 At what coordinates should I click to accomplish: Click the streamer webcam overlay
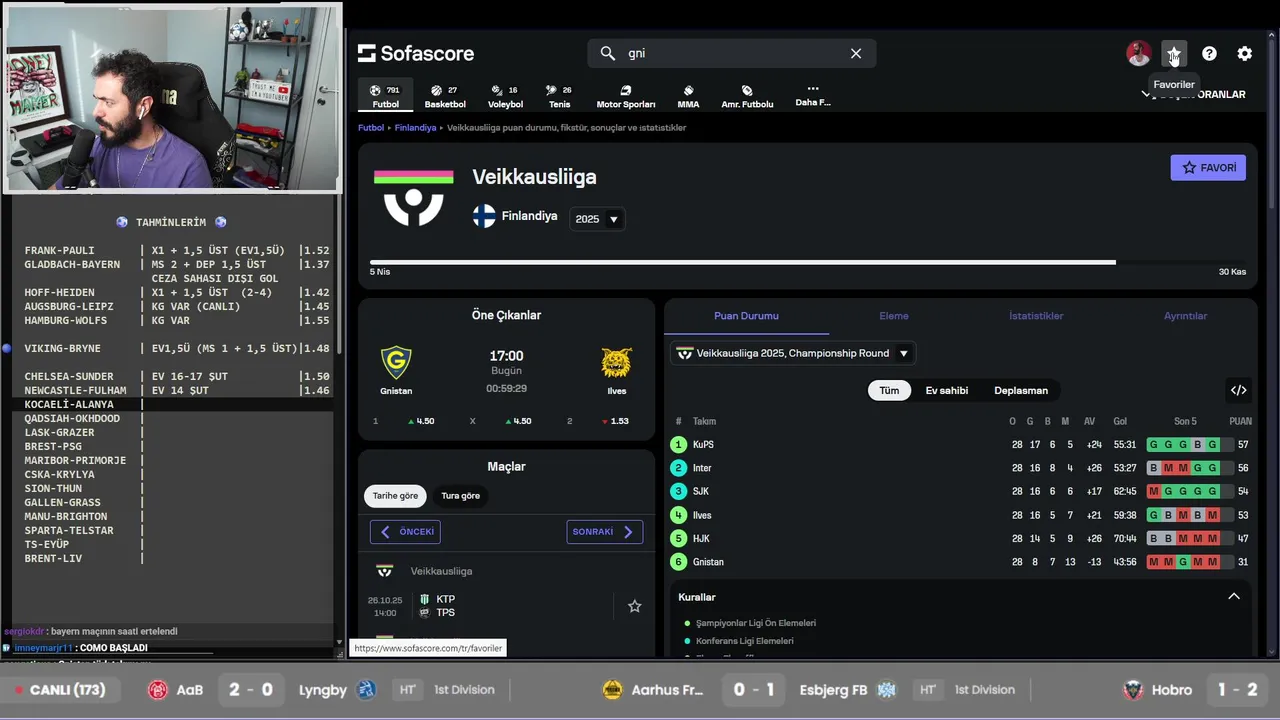(172, 97)
